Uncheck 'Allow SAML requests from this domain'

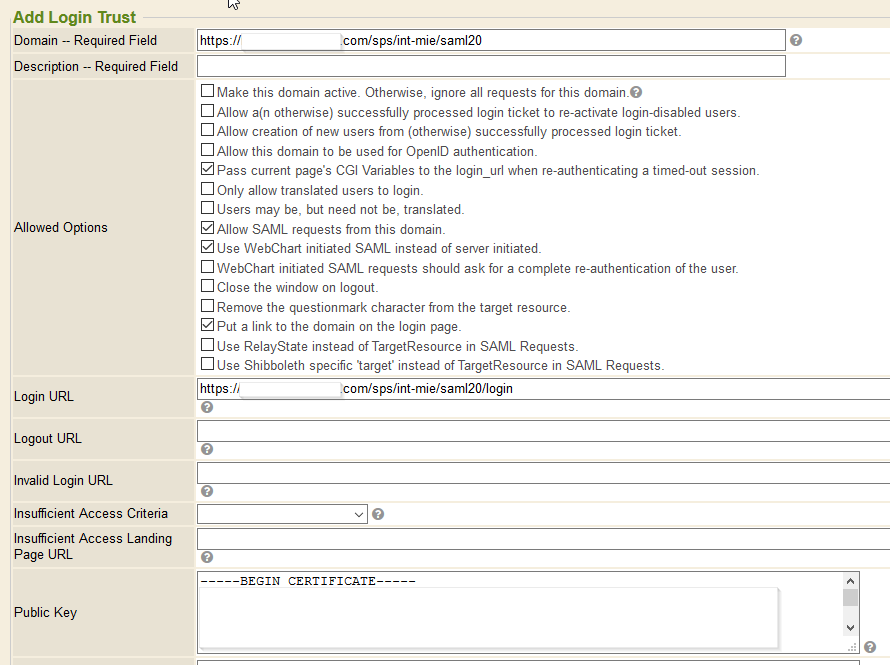pos(207,229)
